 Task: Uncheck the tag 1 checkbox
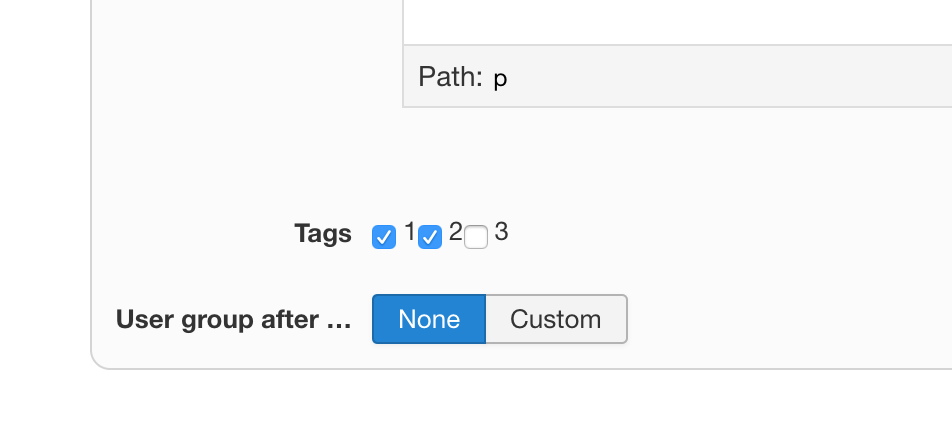click(x=384, y=237)
